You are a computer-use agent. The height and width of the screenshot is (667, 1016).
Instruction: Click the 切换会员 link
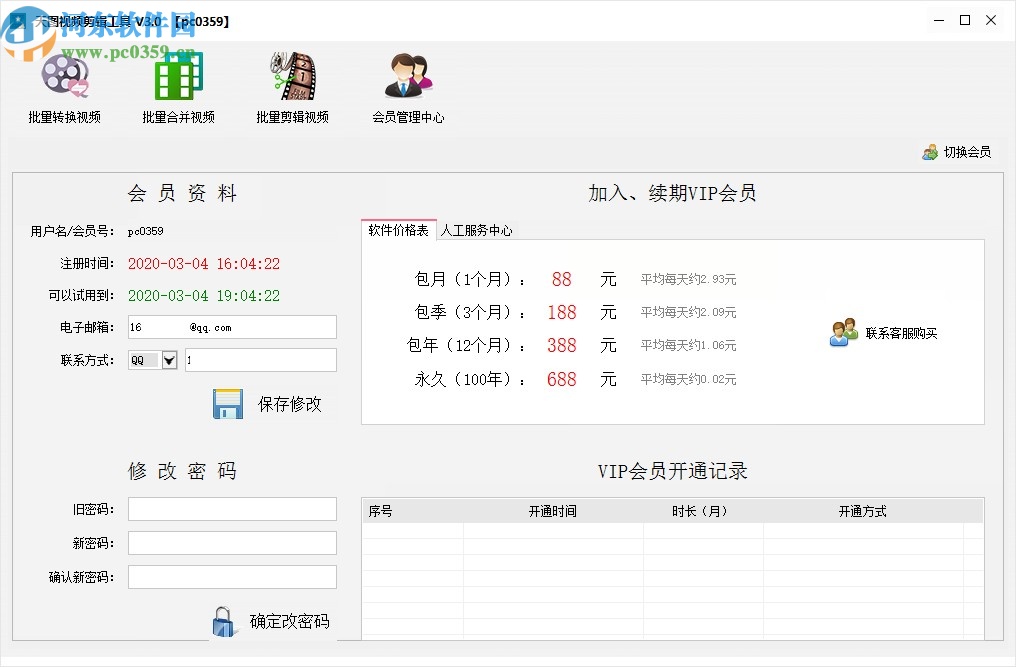pyautogui.click(x=967, y=152)
